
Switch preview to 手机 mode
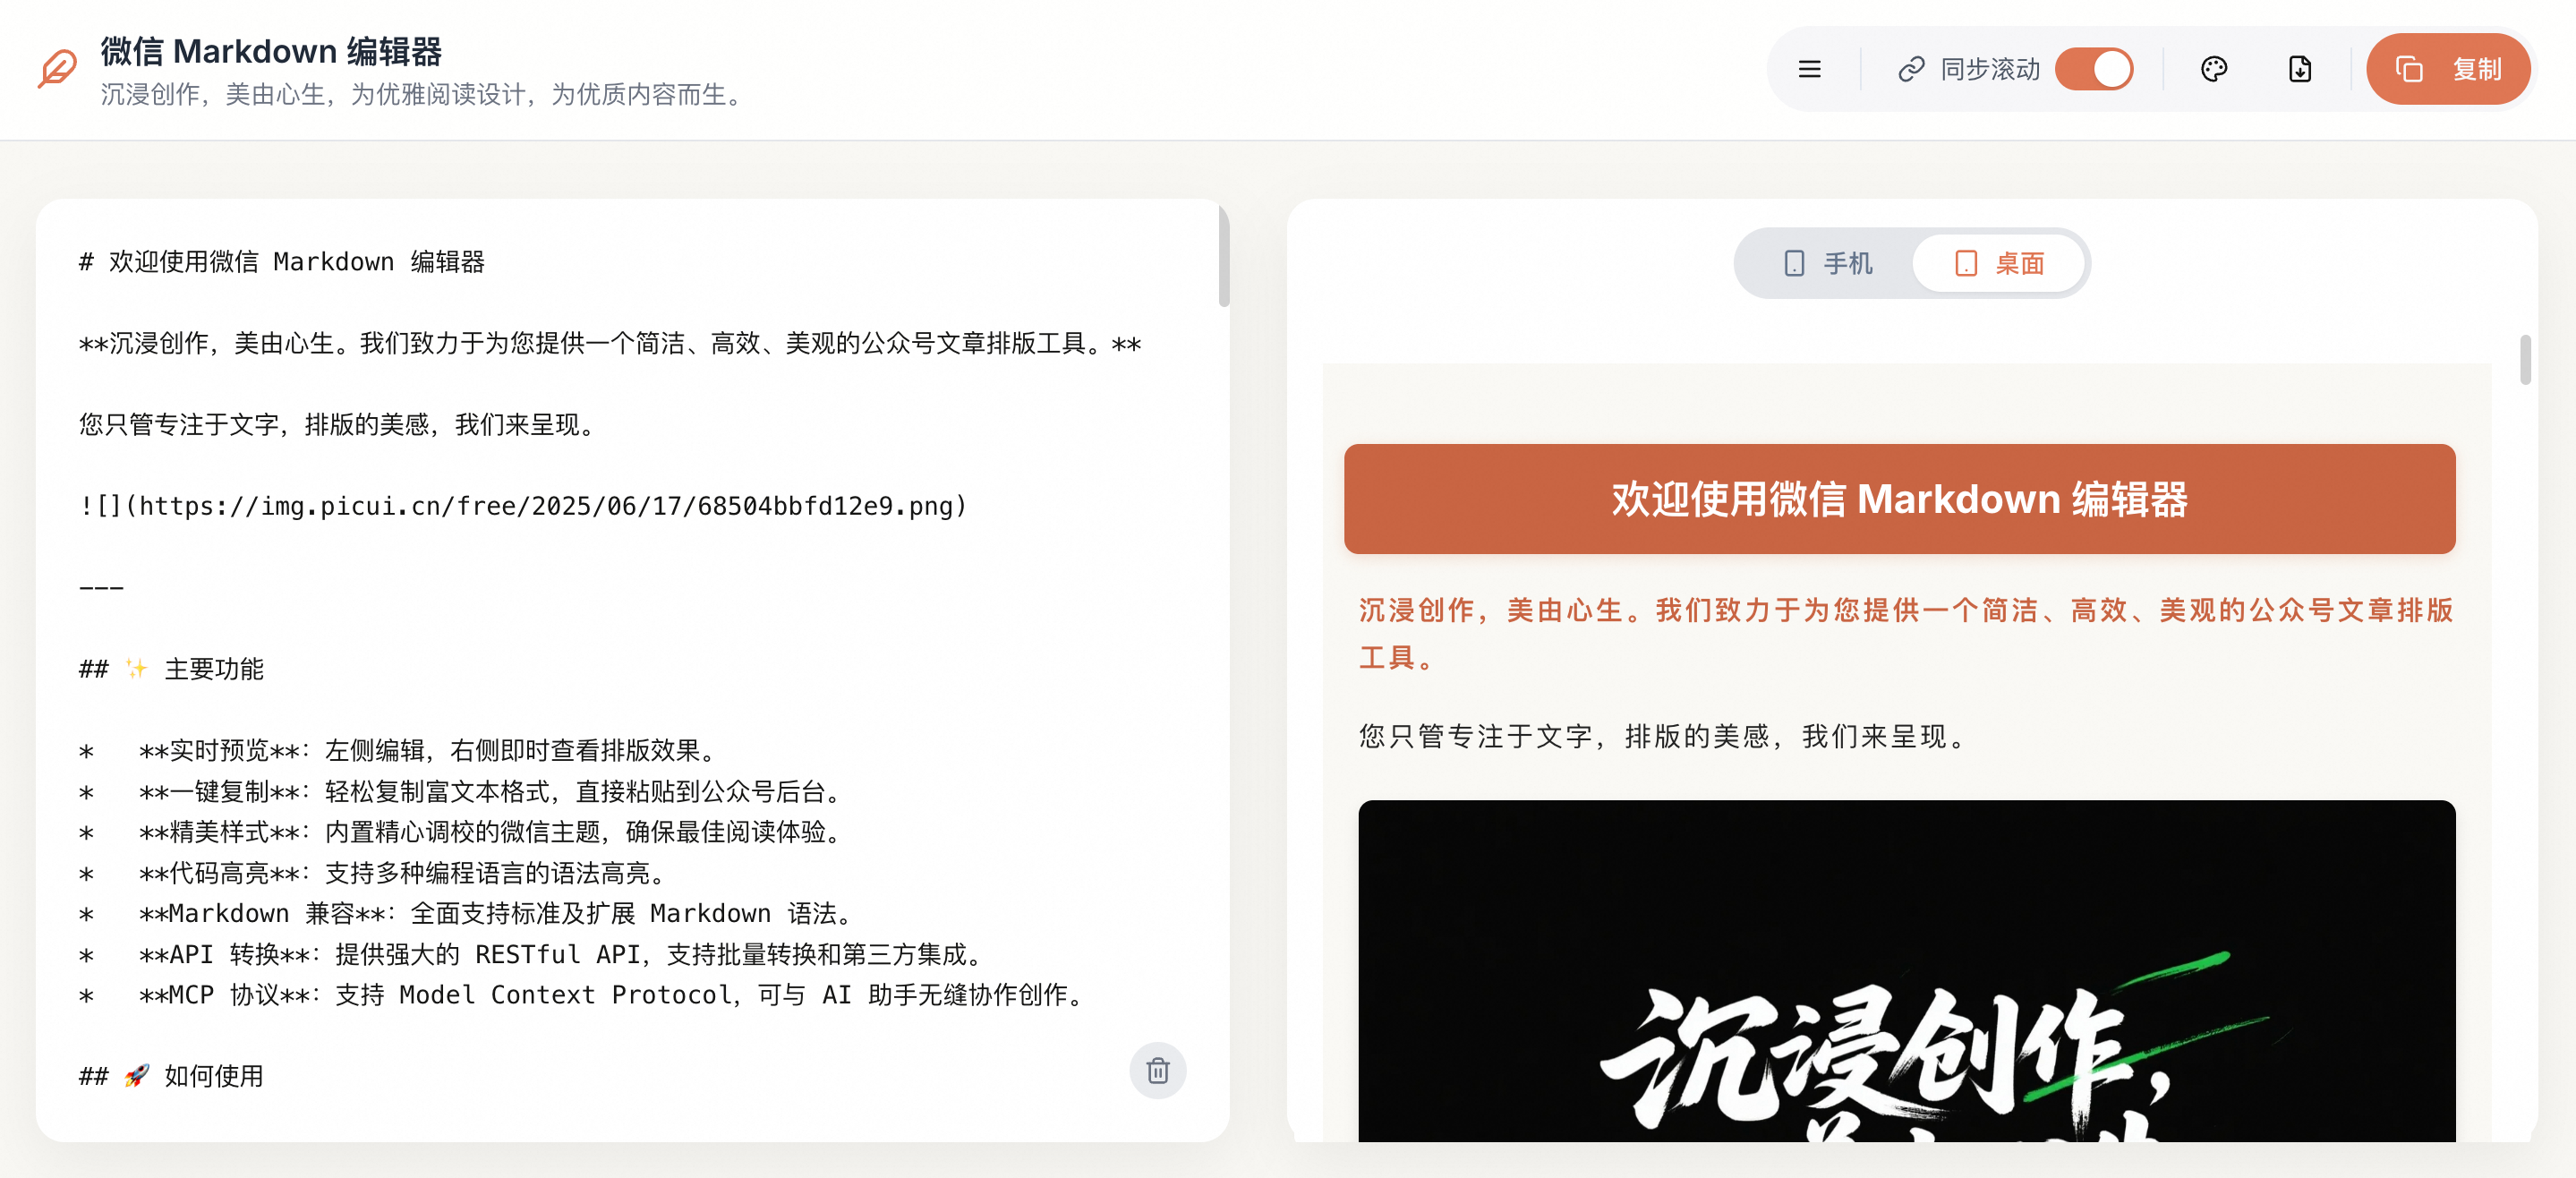tap(1828, 263)
